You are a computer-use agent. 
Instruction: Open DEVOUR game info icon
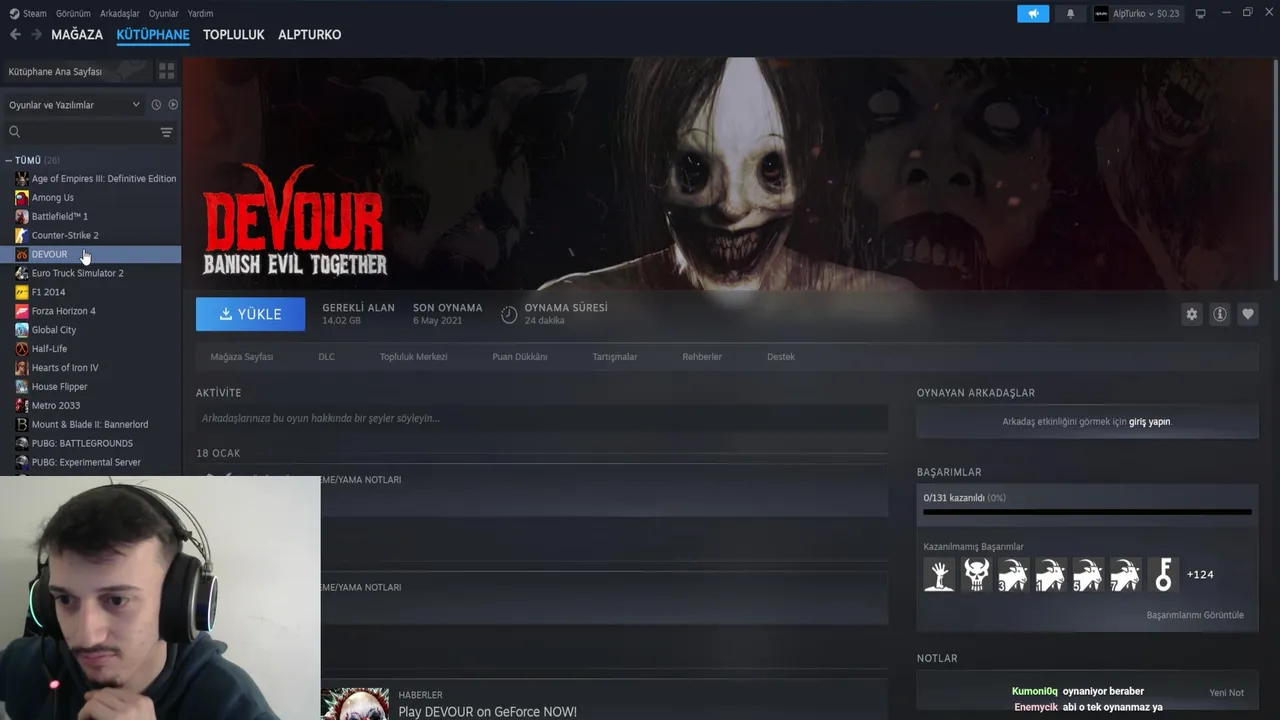tap(1220, 314)
